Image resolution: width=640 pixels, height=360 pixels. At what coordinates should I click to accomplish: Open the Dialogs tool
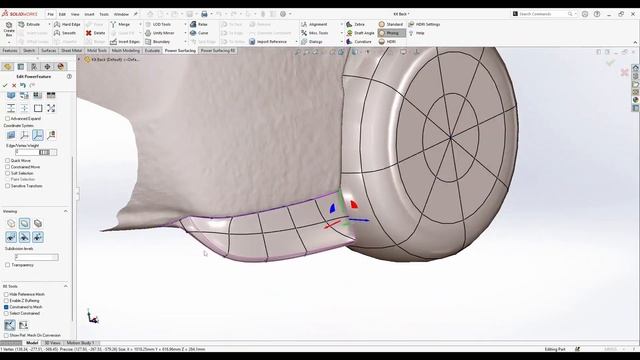[x=312, y=42]
